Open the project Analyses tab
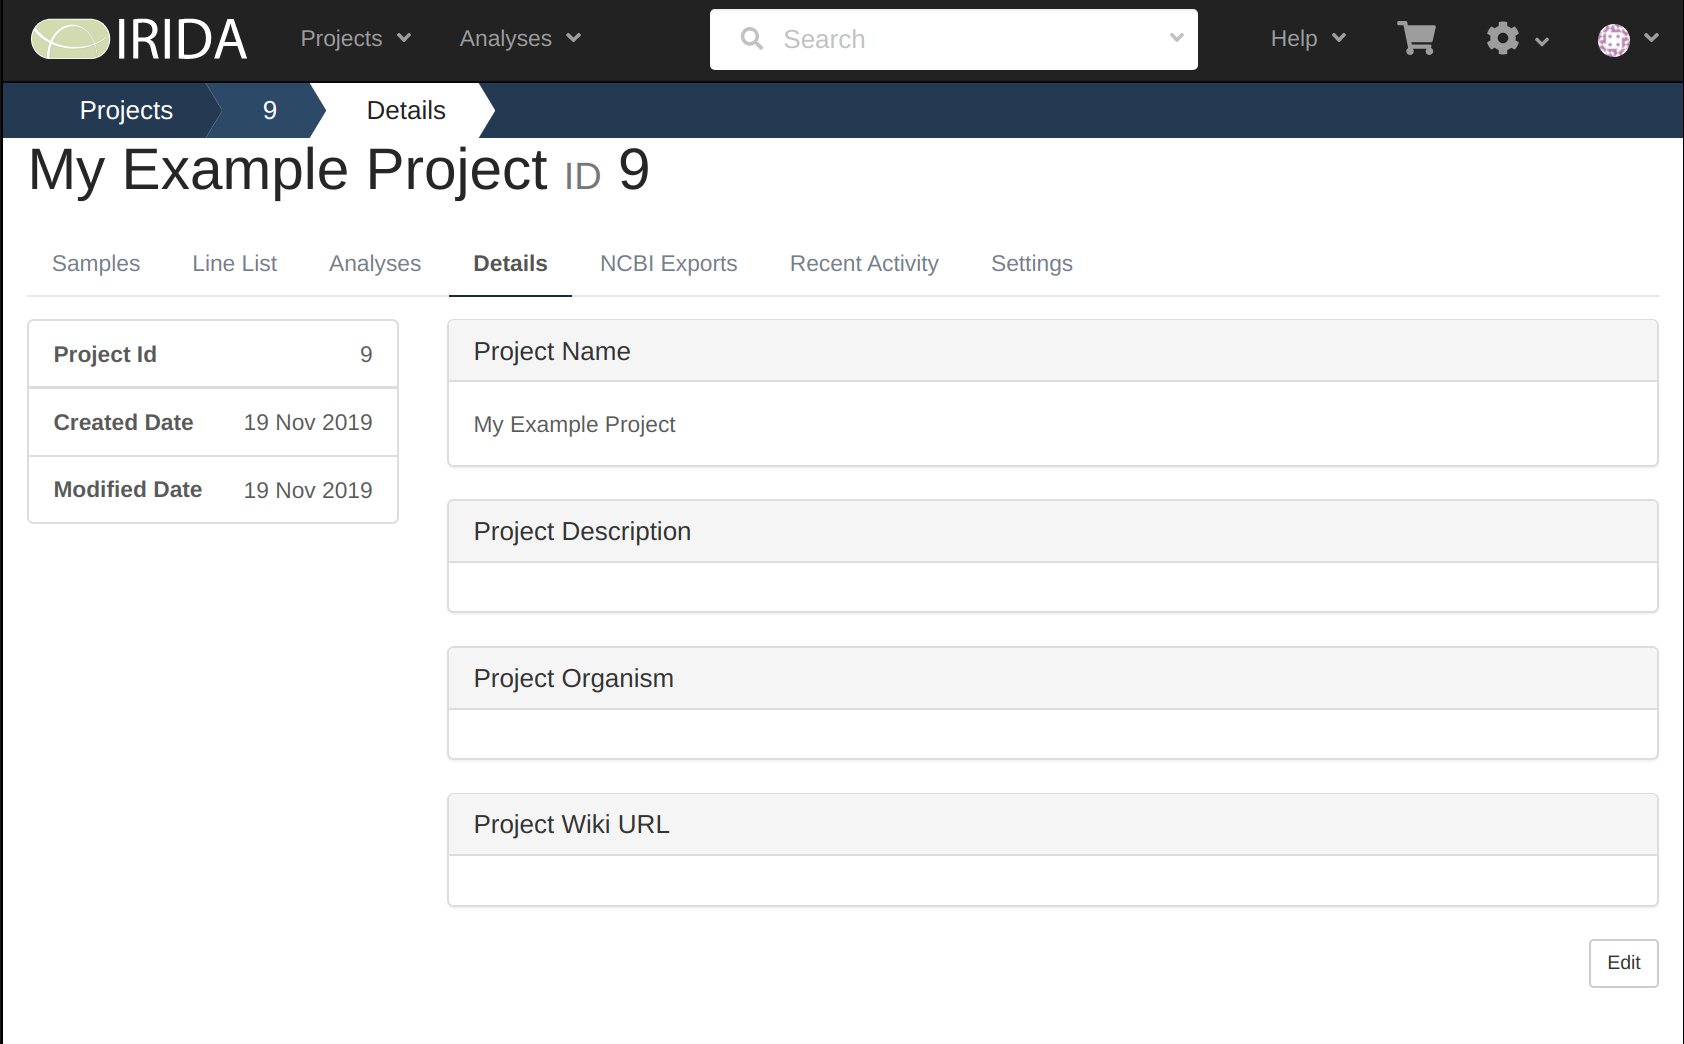This screenshot has height=1044, width=1684. (x=375, y=263)
